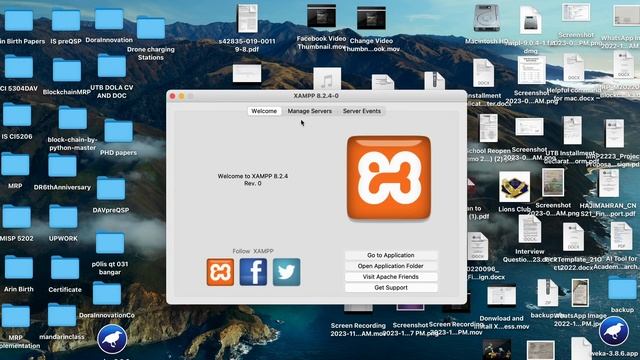Select the Facebook Video Thumbnail.mov file
Viewport: 640px width, 360px height.
point(321,16)
